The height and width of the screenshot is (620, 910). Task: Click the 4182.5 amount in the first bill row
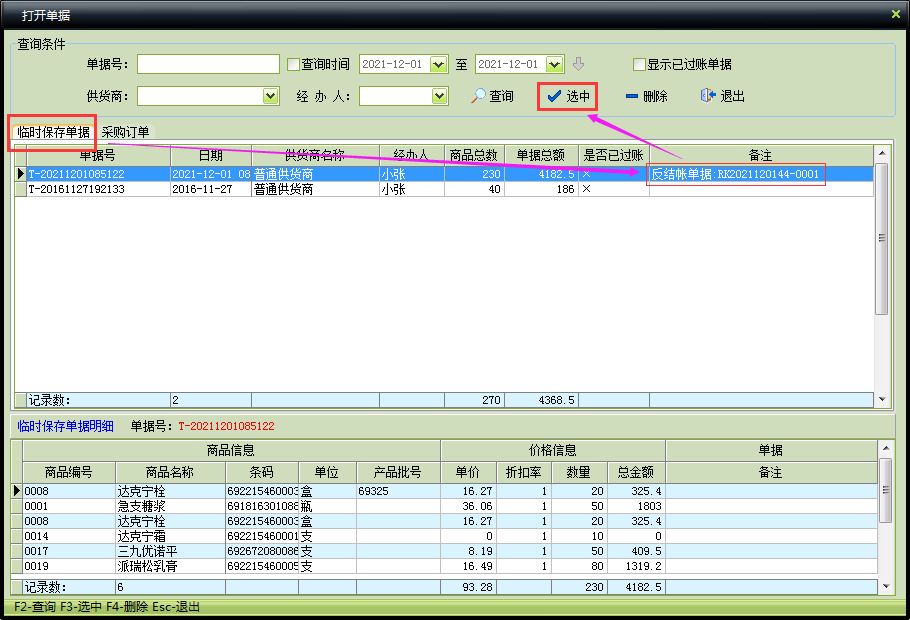pyautogui.click(x=541, y=174)
